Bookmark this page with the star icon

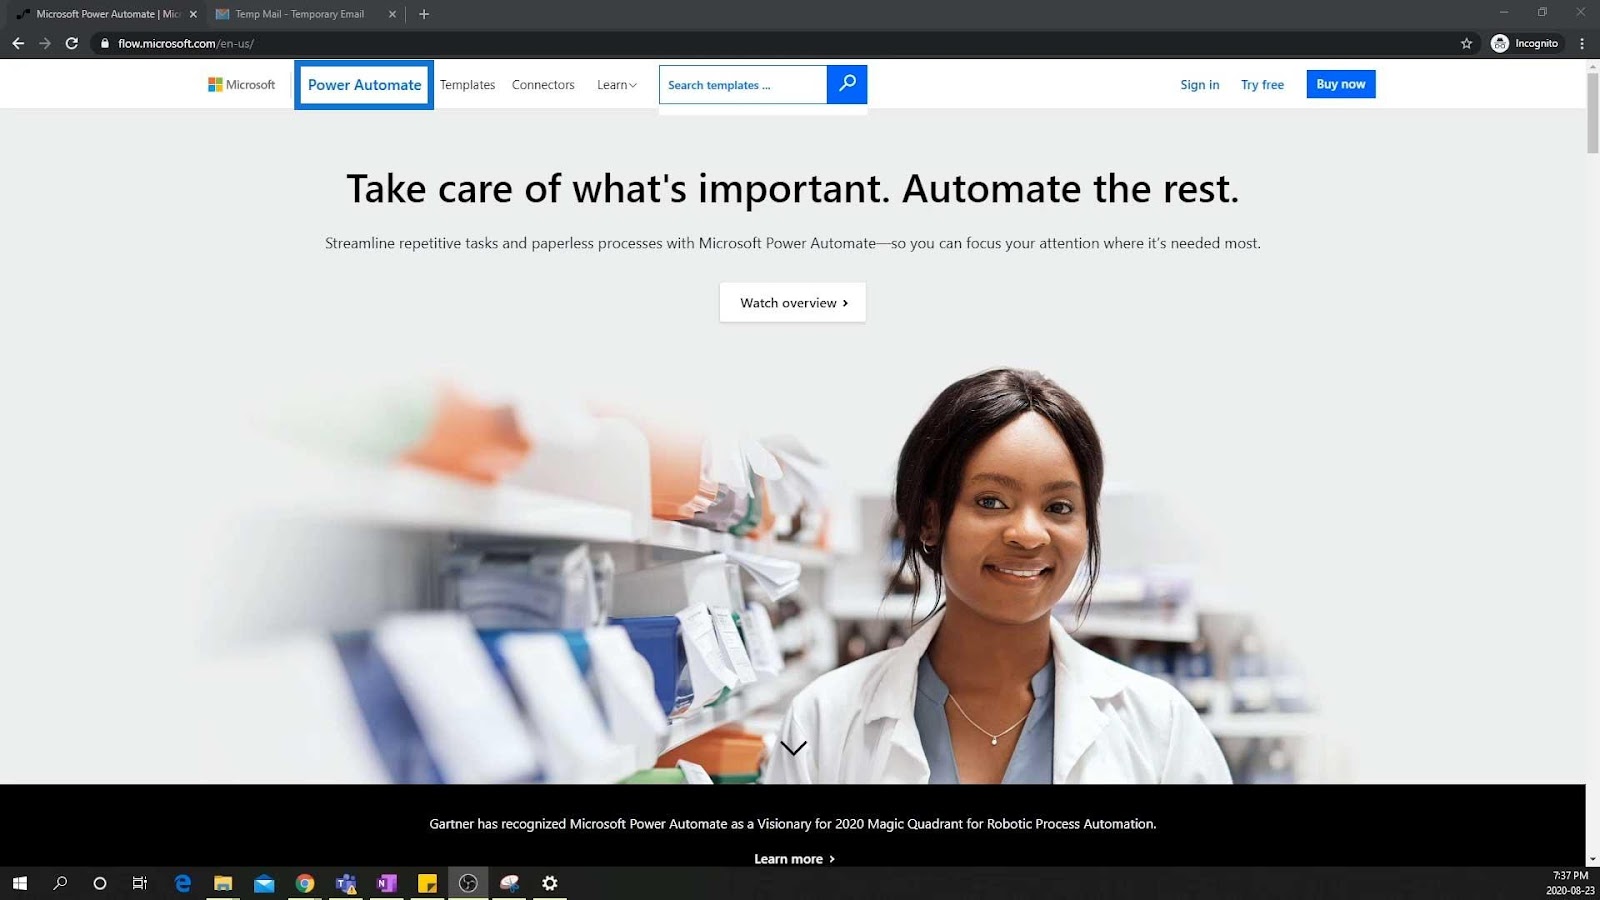click(x=1466, y=43)
